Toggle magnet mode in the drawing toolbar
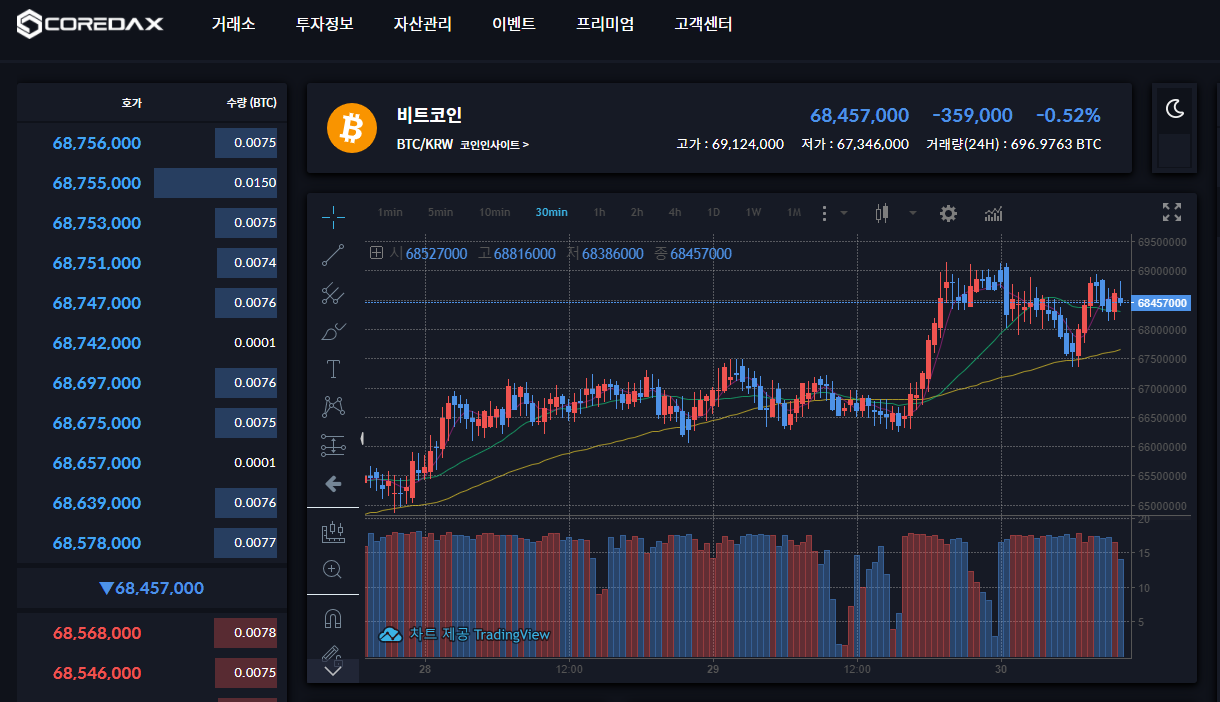 coord(333,619)
